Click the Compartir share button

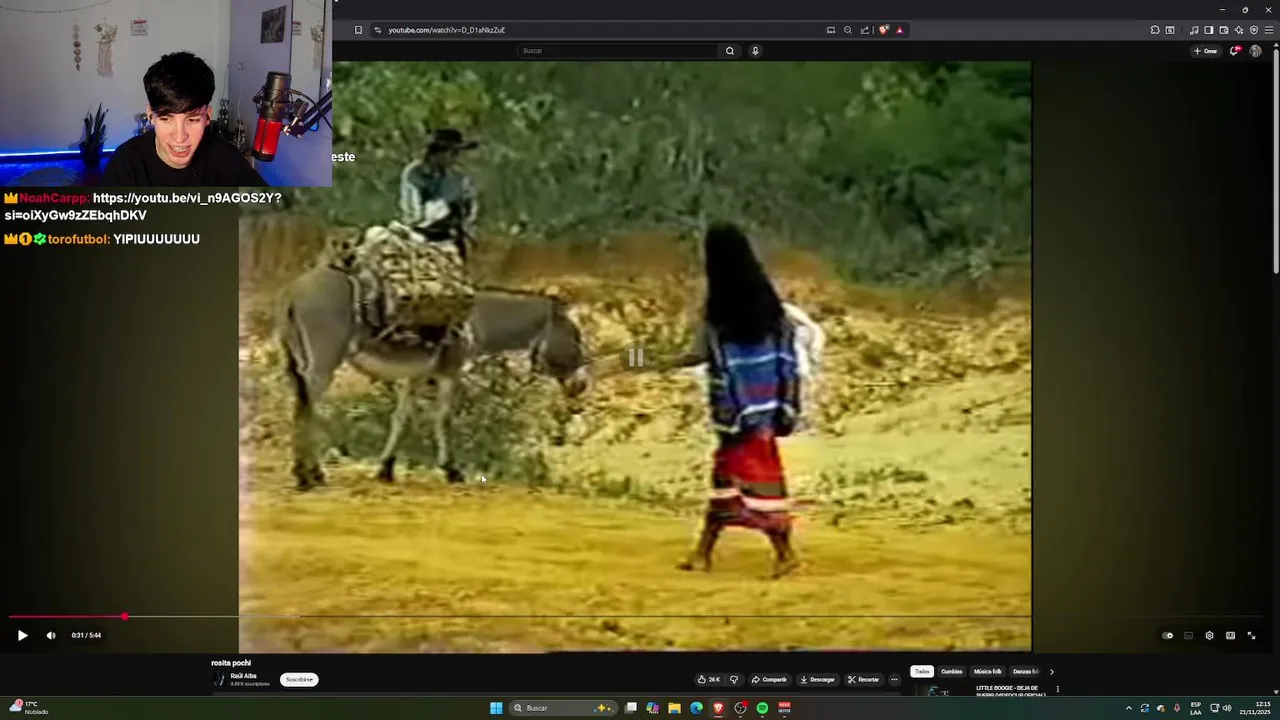(x=769, y=679)
